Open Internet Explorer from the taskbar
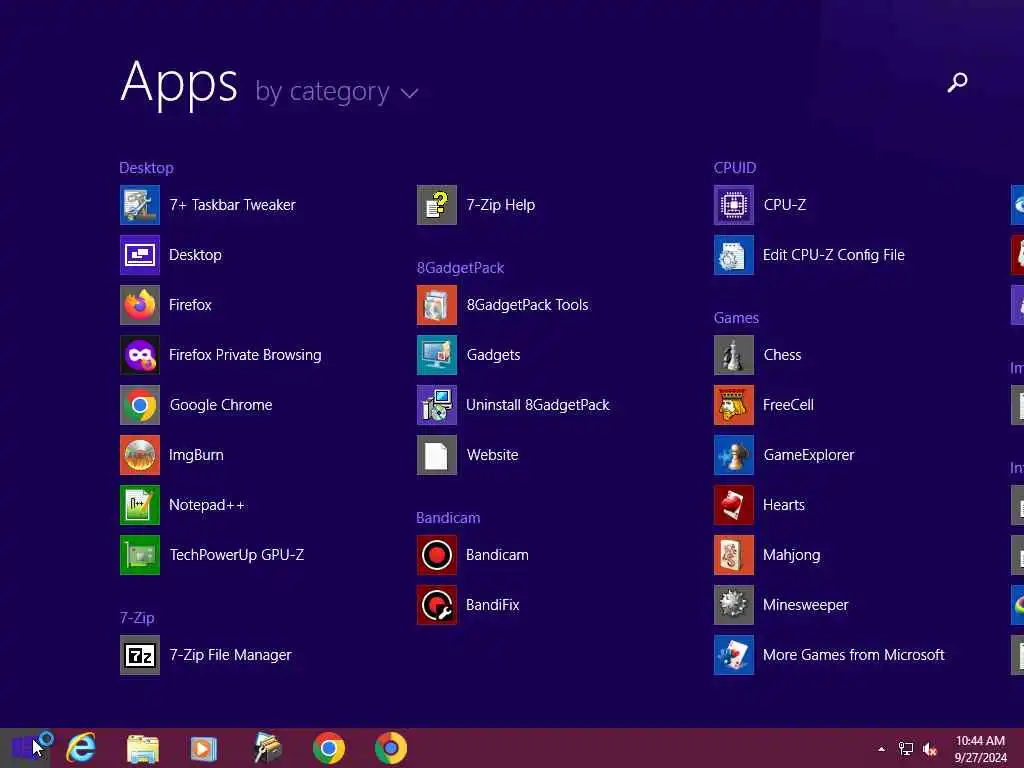Image resolution: width=1024 pixels, height=768 pixels. [81, 748]
